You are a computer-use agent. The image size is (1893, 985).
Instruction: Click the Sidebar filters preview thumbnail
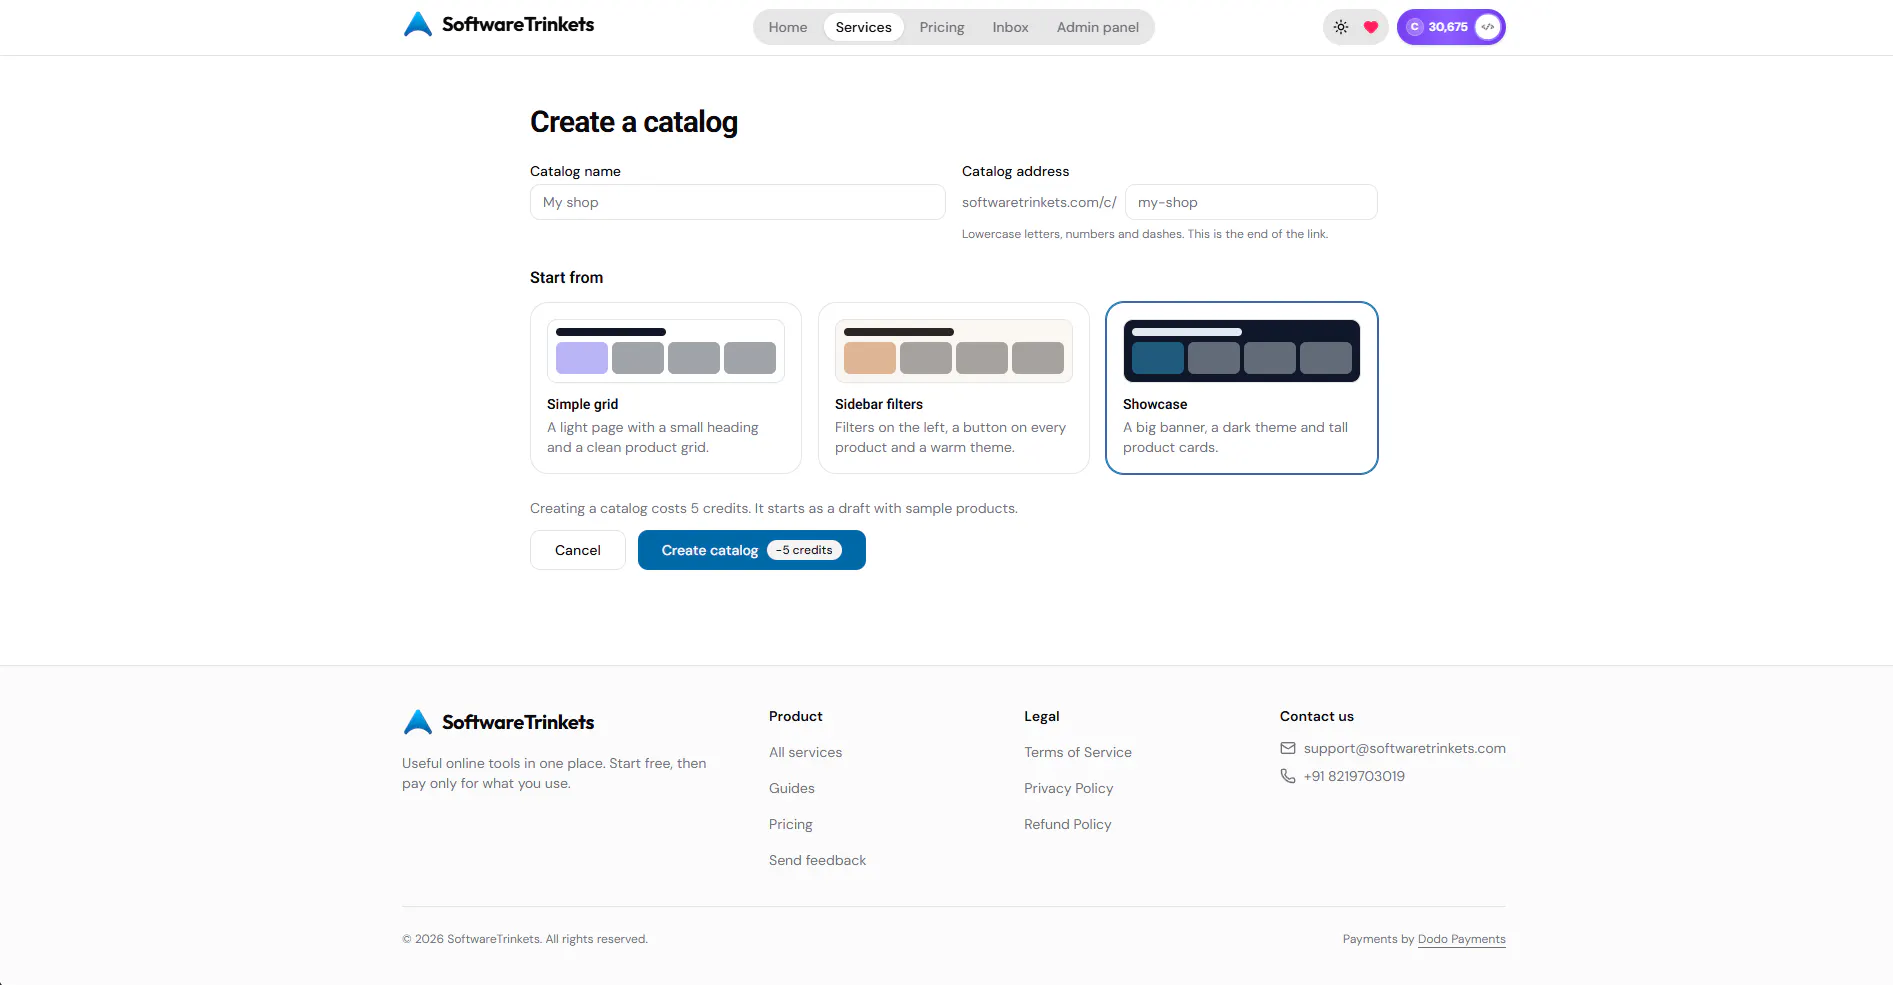point(954,351)
